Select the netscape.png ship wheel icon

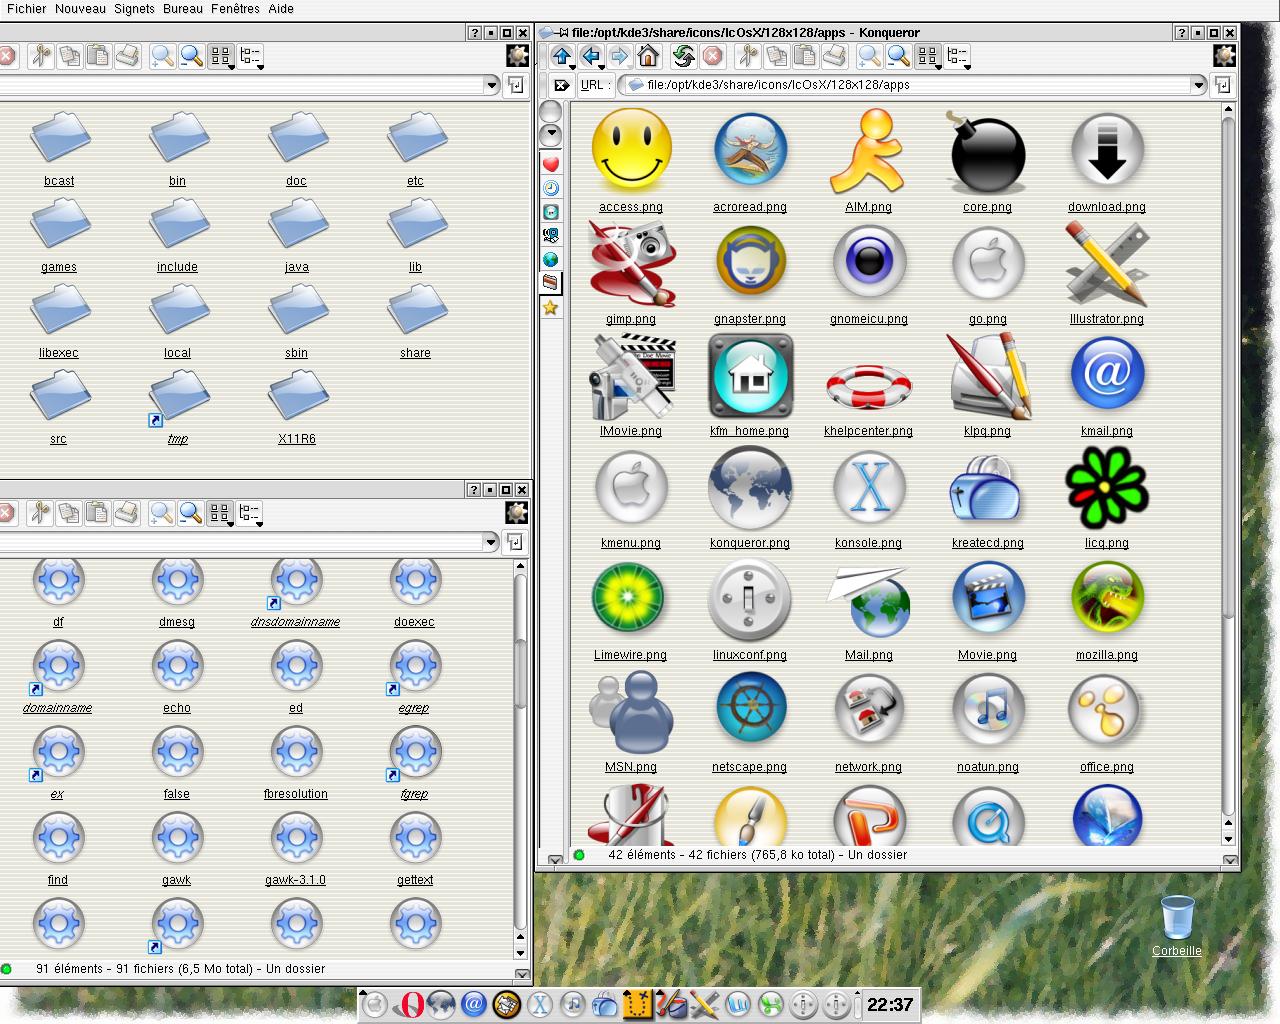coord(750,709)
